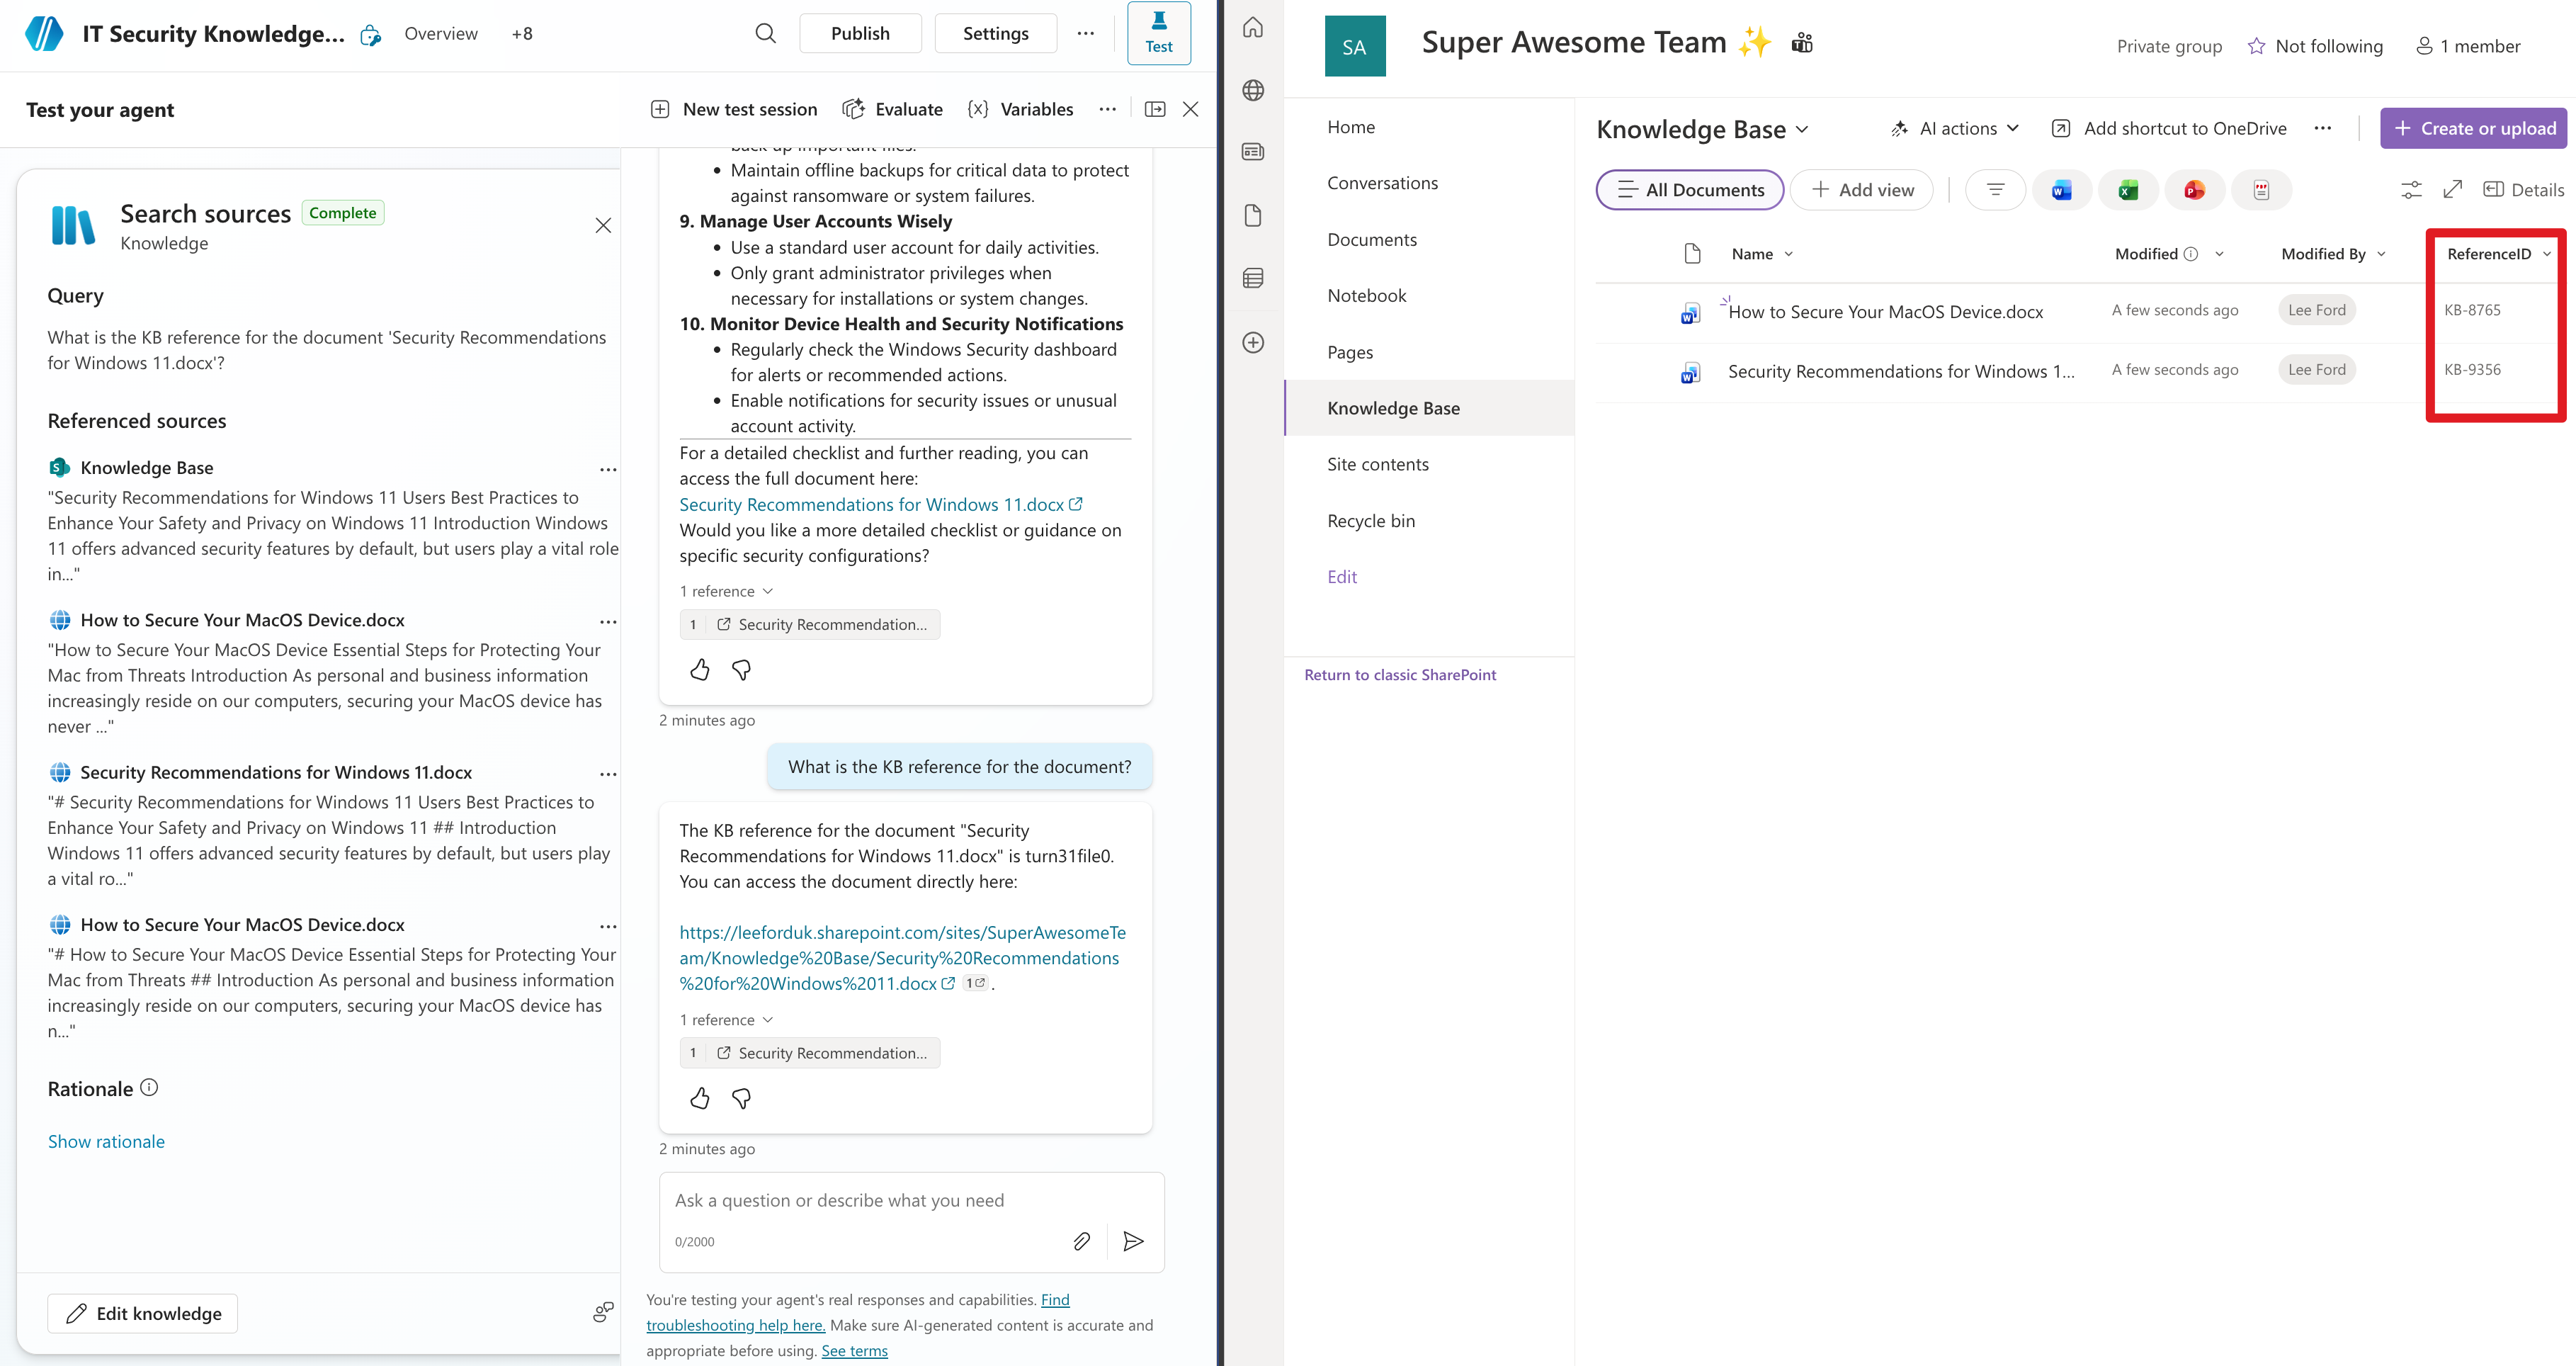Expand the Knowledge Base library dropdown
The height and width of the screenshot is (1366, 2576).
pos(1802,129)
